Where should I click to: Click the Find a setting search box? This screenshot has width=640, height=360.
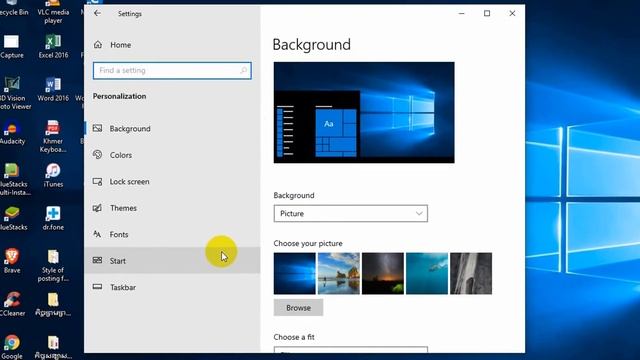pyautogui.click(x=172, y=71)
